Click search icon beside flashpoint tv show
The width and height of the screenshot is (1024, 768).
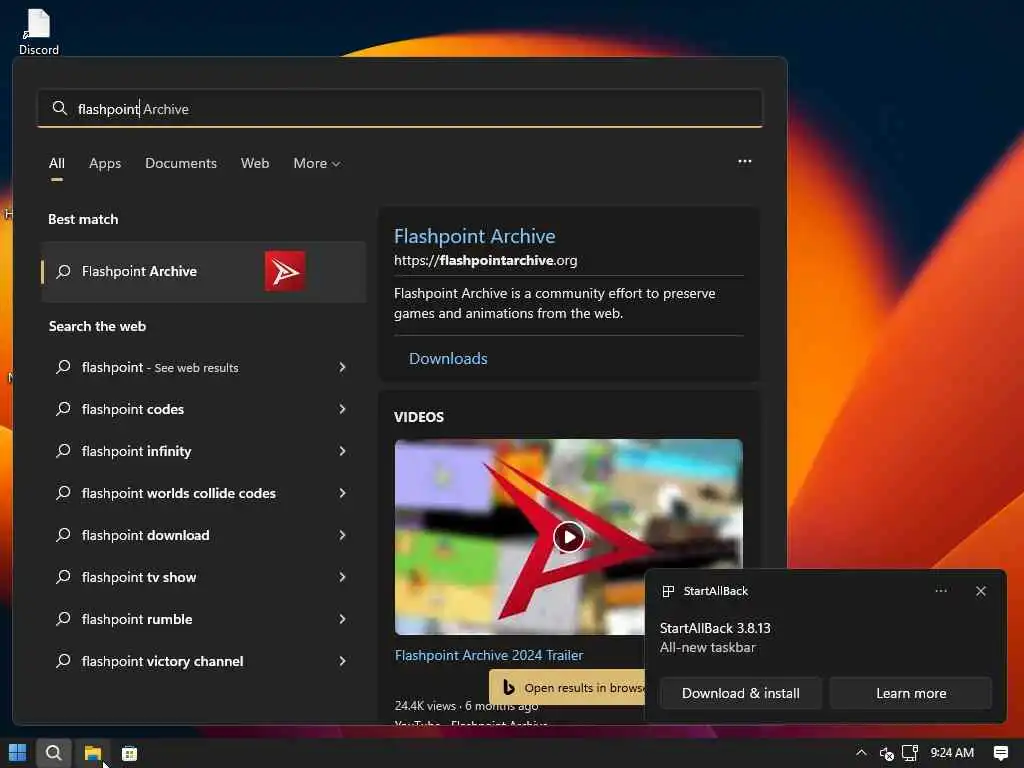click(63, 577)
